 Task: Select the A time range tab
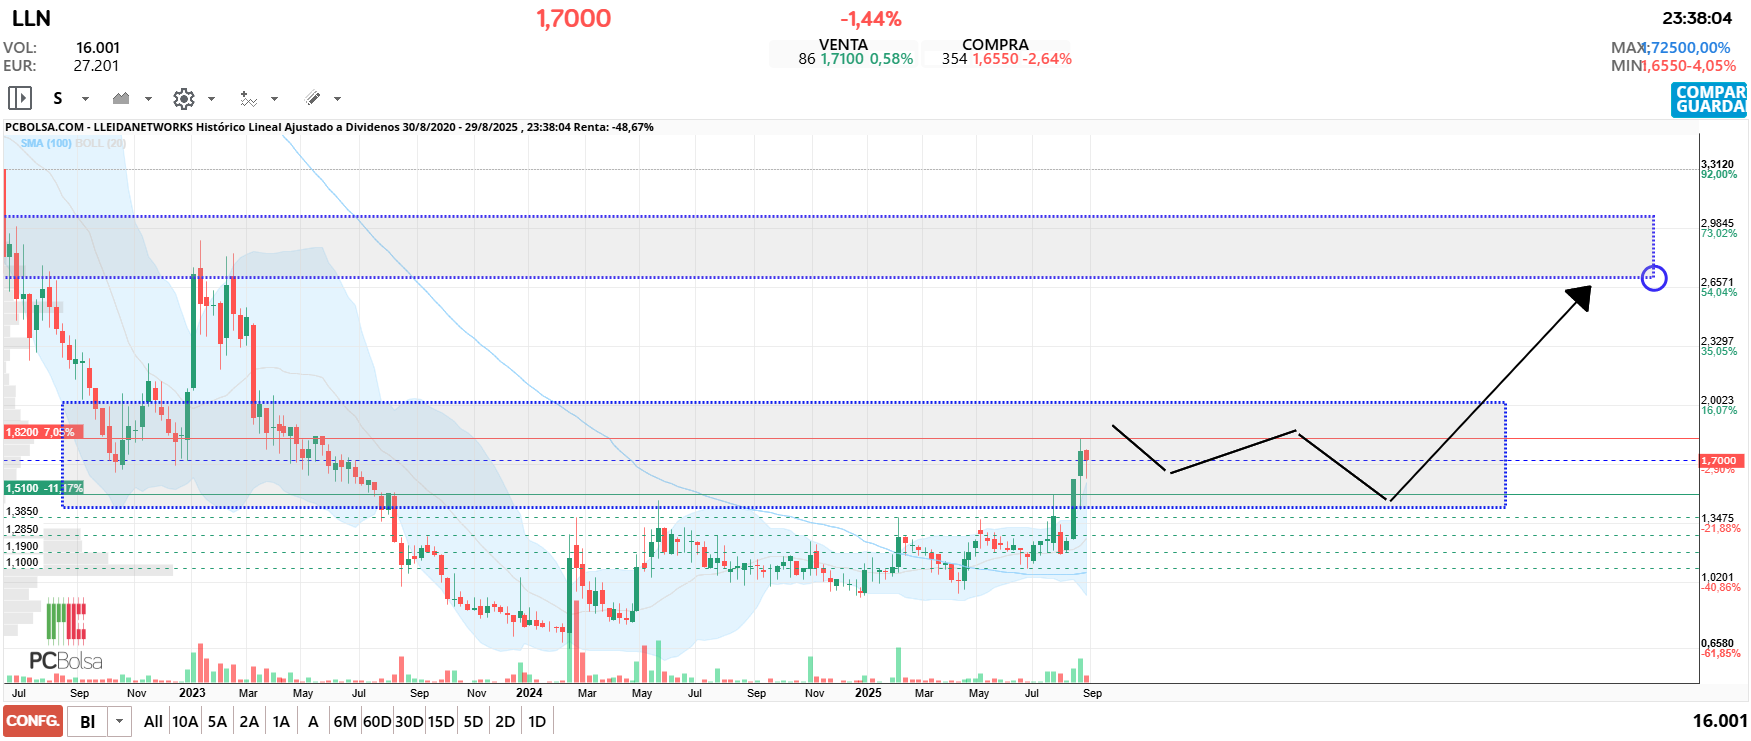pos(313,721)
